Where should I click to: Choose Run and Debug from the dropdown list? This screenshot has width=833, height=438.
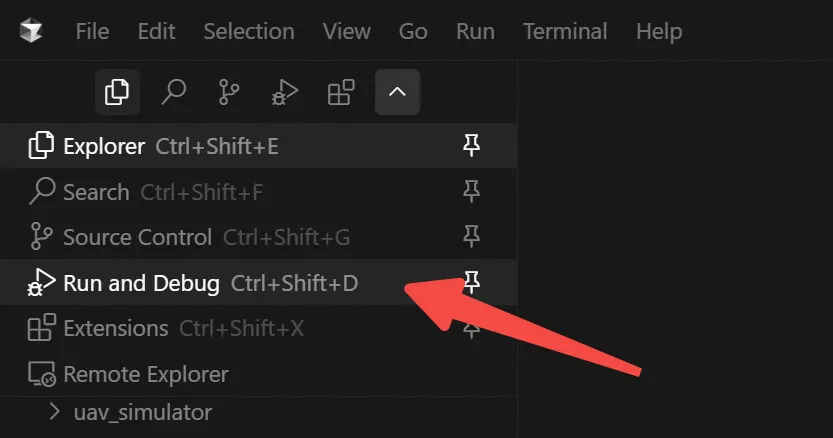(259, 282)
